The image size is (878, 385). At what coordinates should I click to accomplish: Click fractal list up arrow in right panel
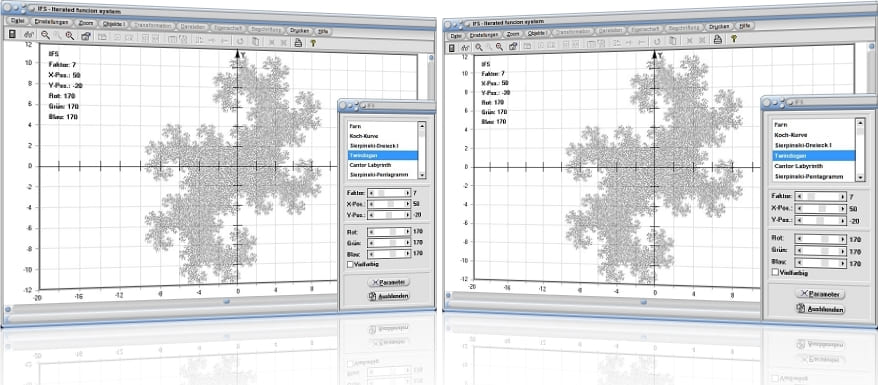[x=860, y=122]
